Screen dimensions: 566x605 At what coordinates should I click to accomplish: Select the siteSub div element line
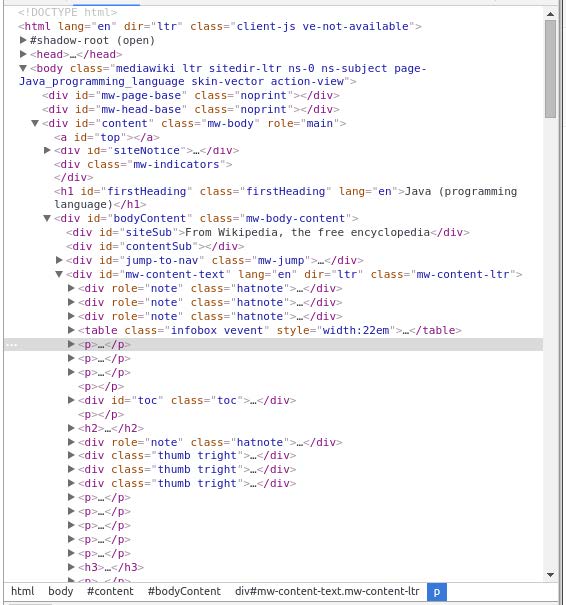(268, 232)
